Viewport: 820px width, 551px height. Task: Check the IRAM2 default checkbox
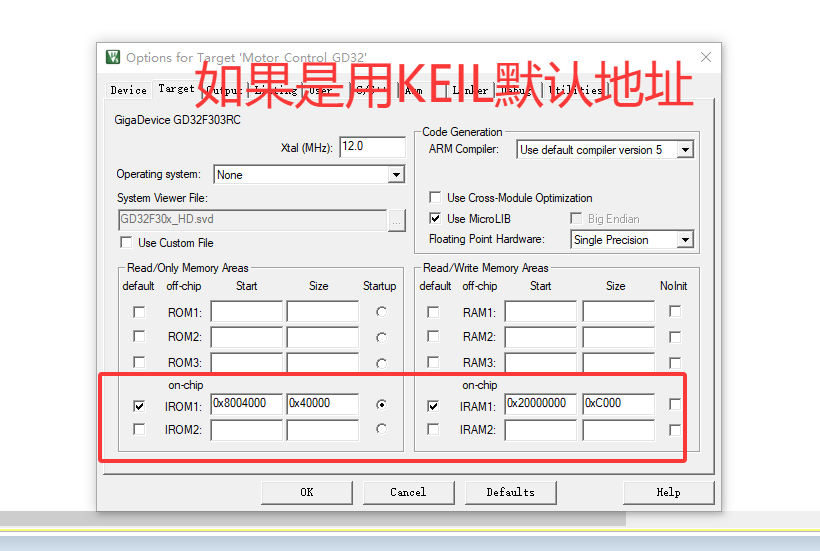pyautogui.click(x=433, y=429)
